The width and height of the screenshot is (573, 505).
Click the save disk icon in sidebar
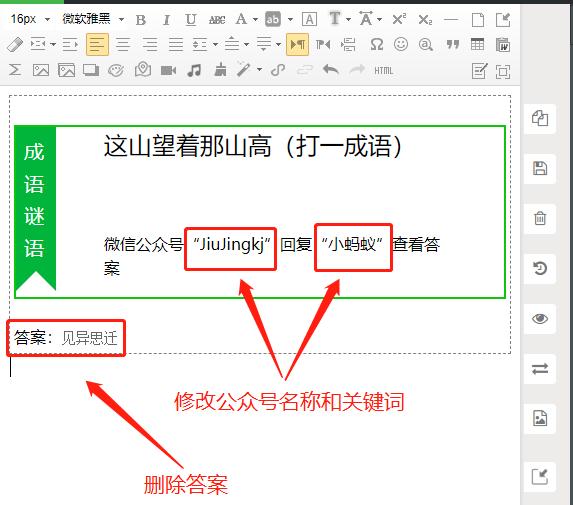(x=540, y=168)
